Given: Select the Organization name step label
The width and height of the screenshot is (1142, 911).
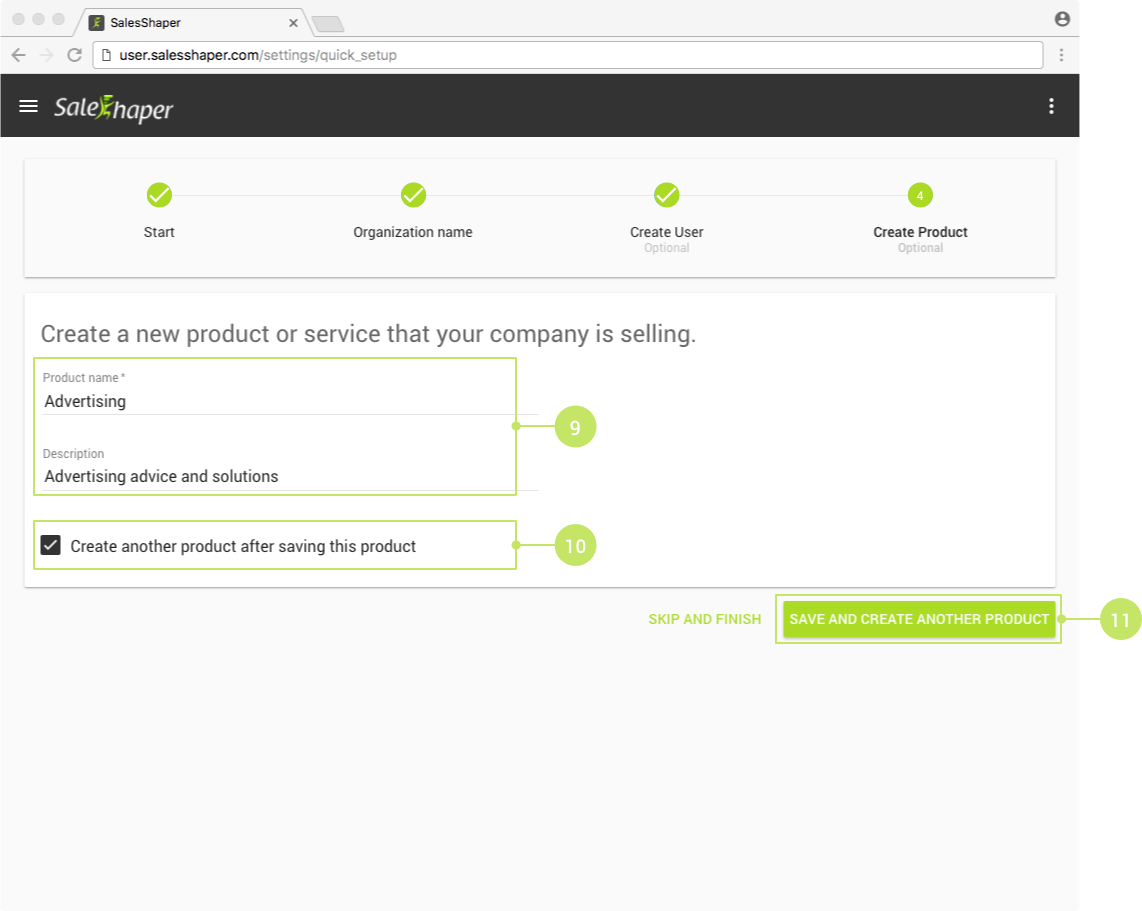Looking at the screenshot, I should point(413,232).
